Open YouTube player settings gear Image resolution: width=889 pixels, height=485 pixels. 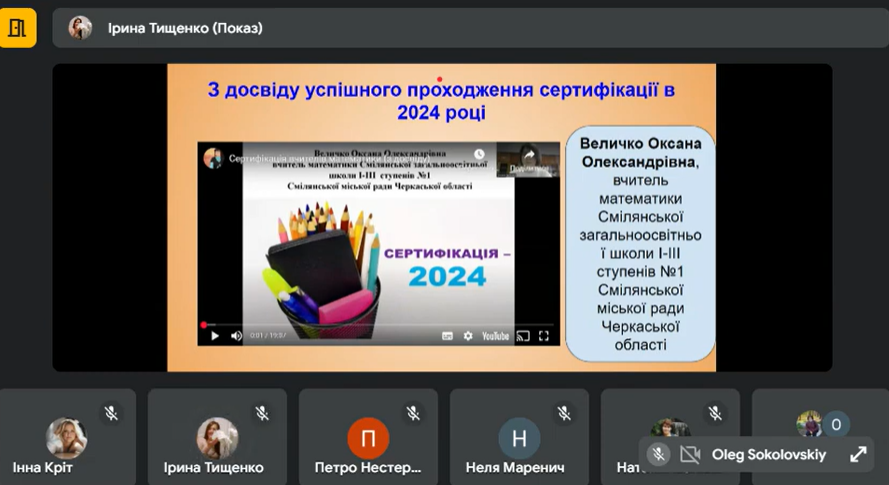tap(467, 336)
